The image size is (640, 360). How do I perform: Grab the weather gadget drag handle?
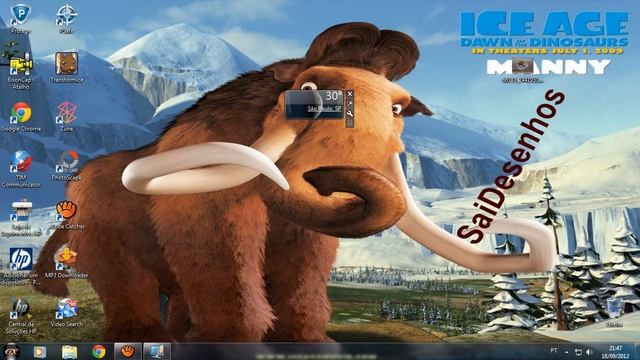350,122
